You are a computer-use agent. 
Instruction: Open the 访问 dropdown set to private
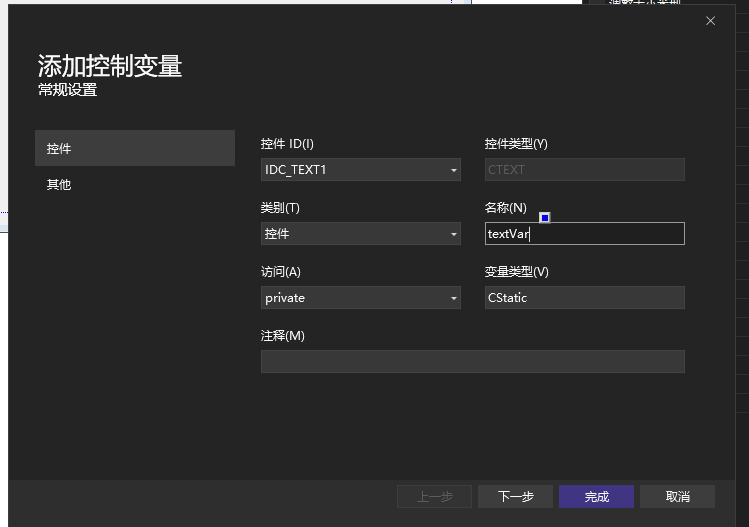tap(361, 298)
